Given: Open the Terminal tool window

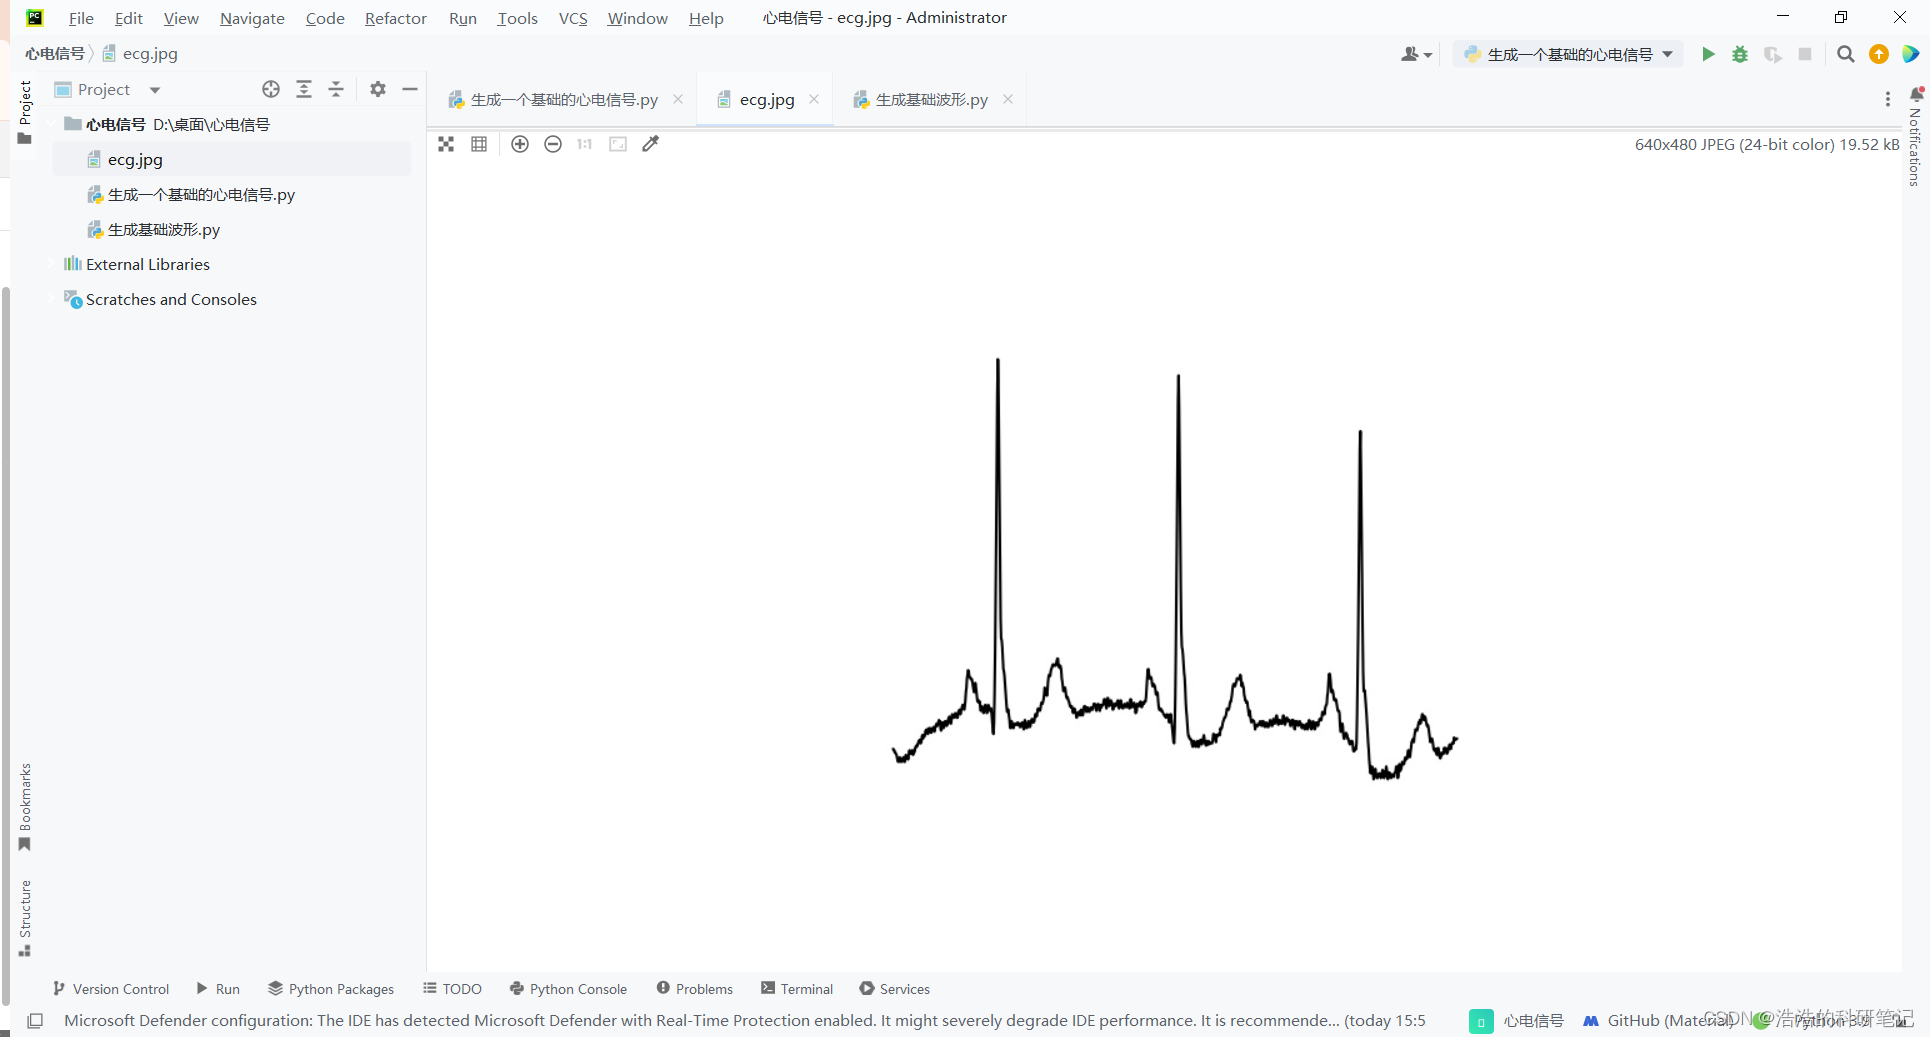Looking at the screenshot, I should point(797,988).
